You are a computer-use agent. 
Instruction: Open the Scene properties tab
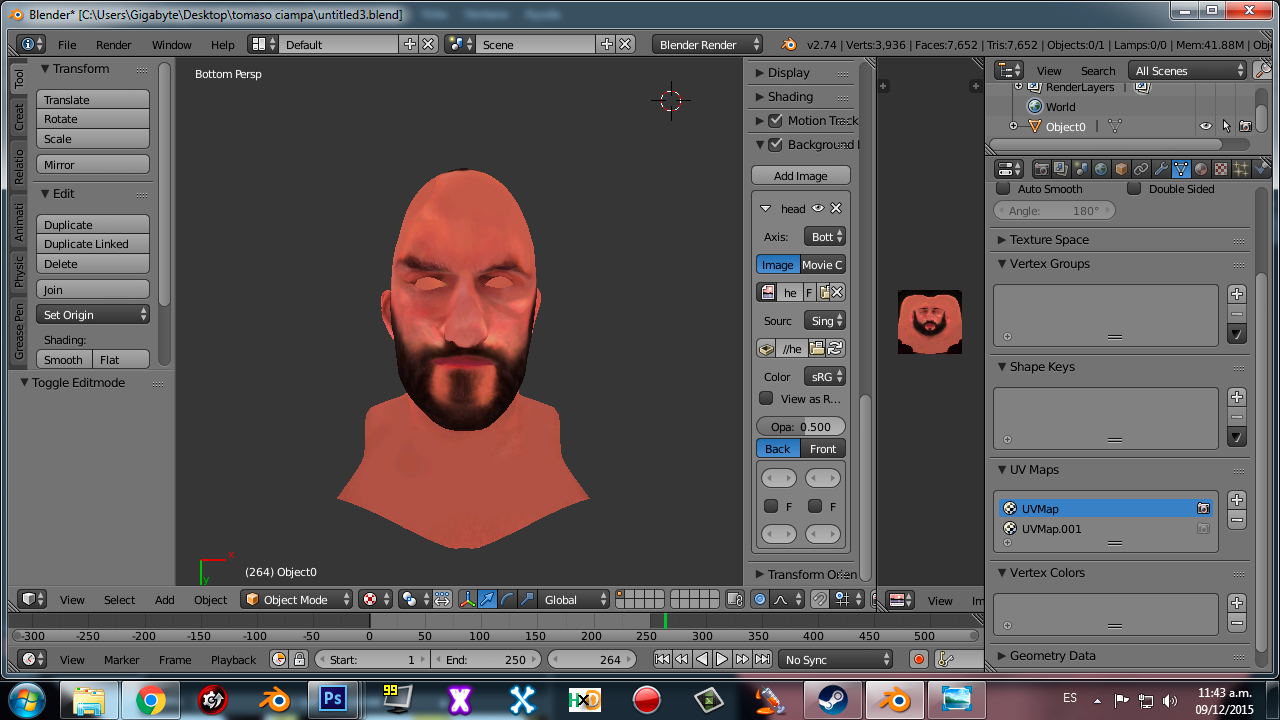1081,169
